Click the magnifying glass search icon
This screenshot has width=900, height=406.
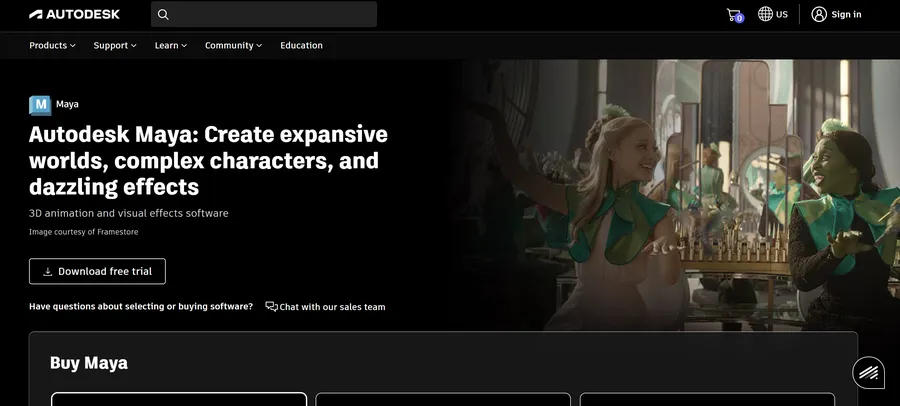coord(163,14)
